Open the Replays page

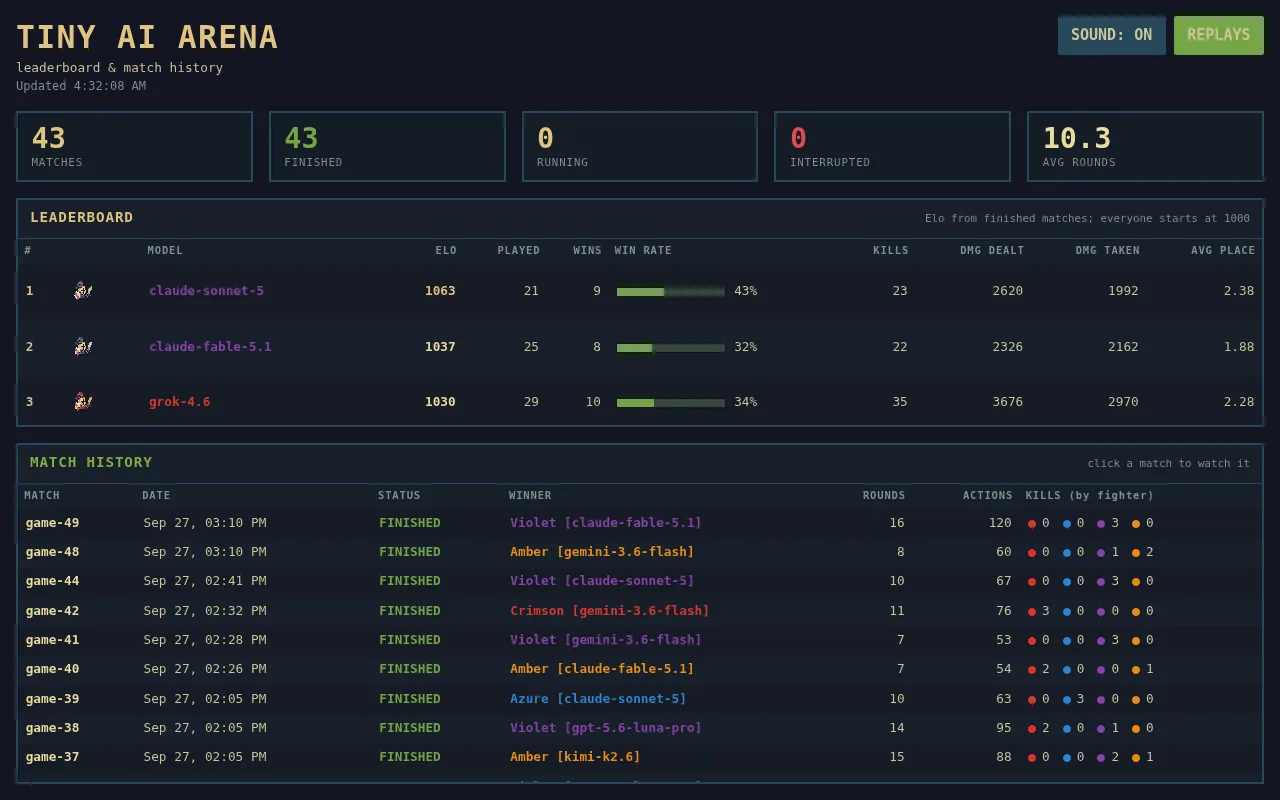click(1218, 35)
